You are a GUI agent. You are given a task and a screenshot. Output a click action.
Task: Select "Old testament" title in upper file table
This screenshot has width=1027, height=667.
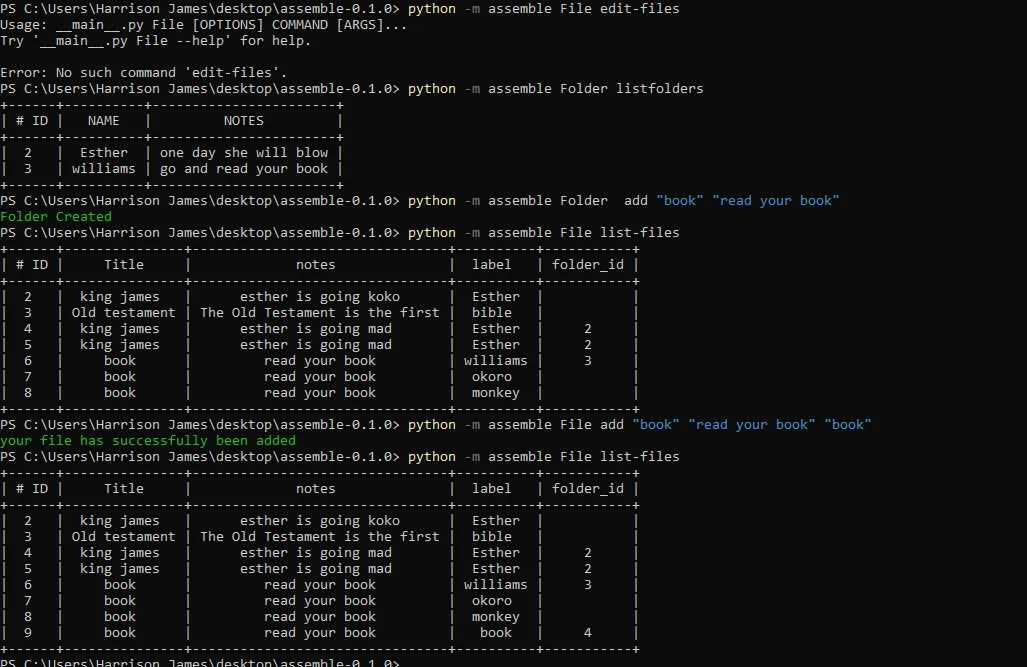124,313
